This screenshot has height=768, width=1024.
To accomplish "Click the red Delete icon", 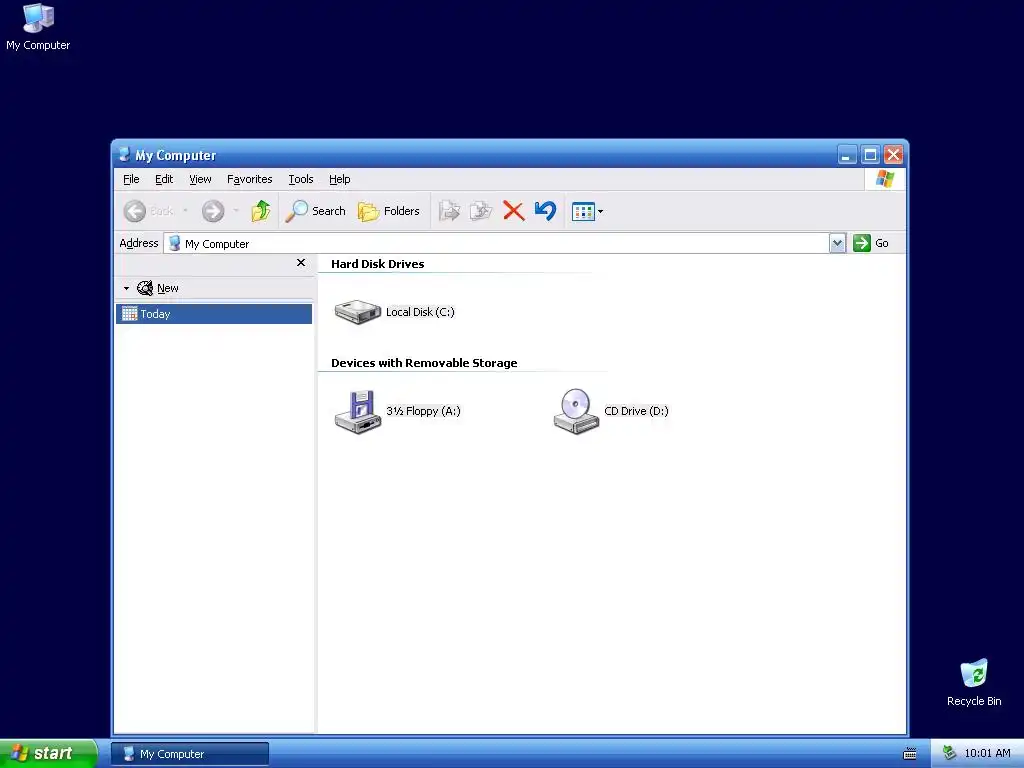I will click(514, 211).
